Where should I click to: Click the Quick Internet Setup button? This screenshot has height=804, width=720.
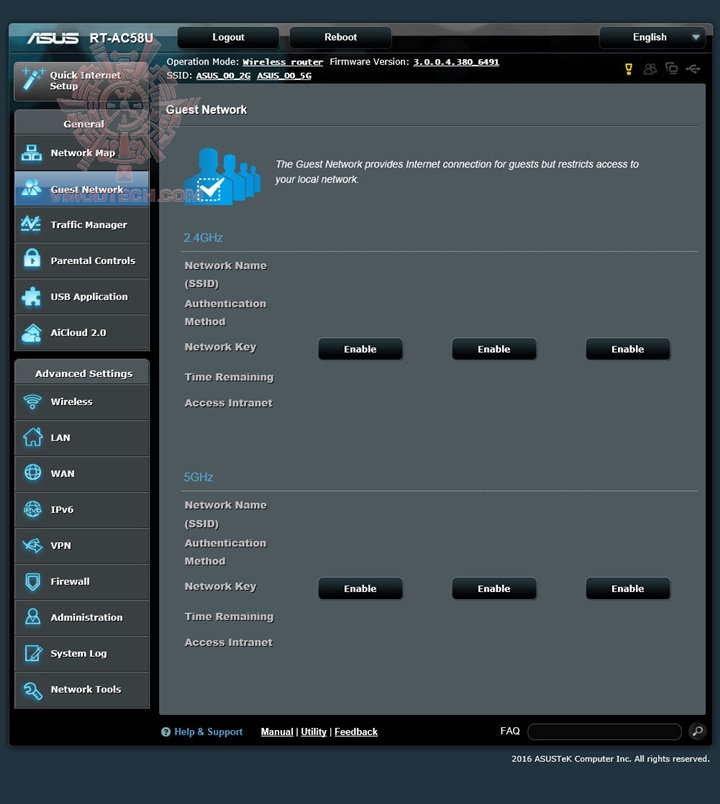point(82,81)
